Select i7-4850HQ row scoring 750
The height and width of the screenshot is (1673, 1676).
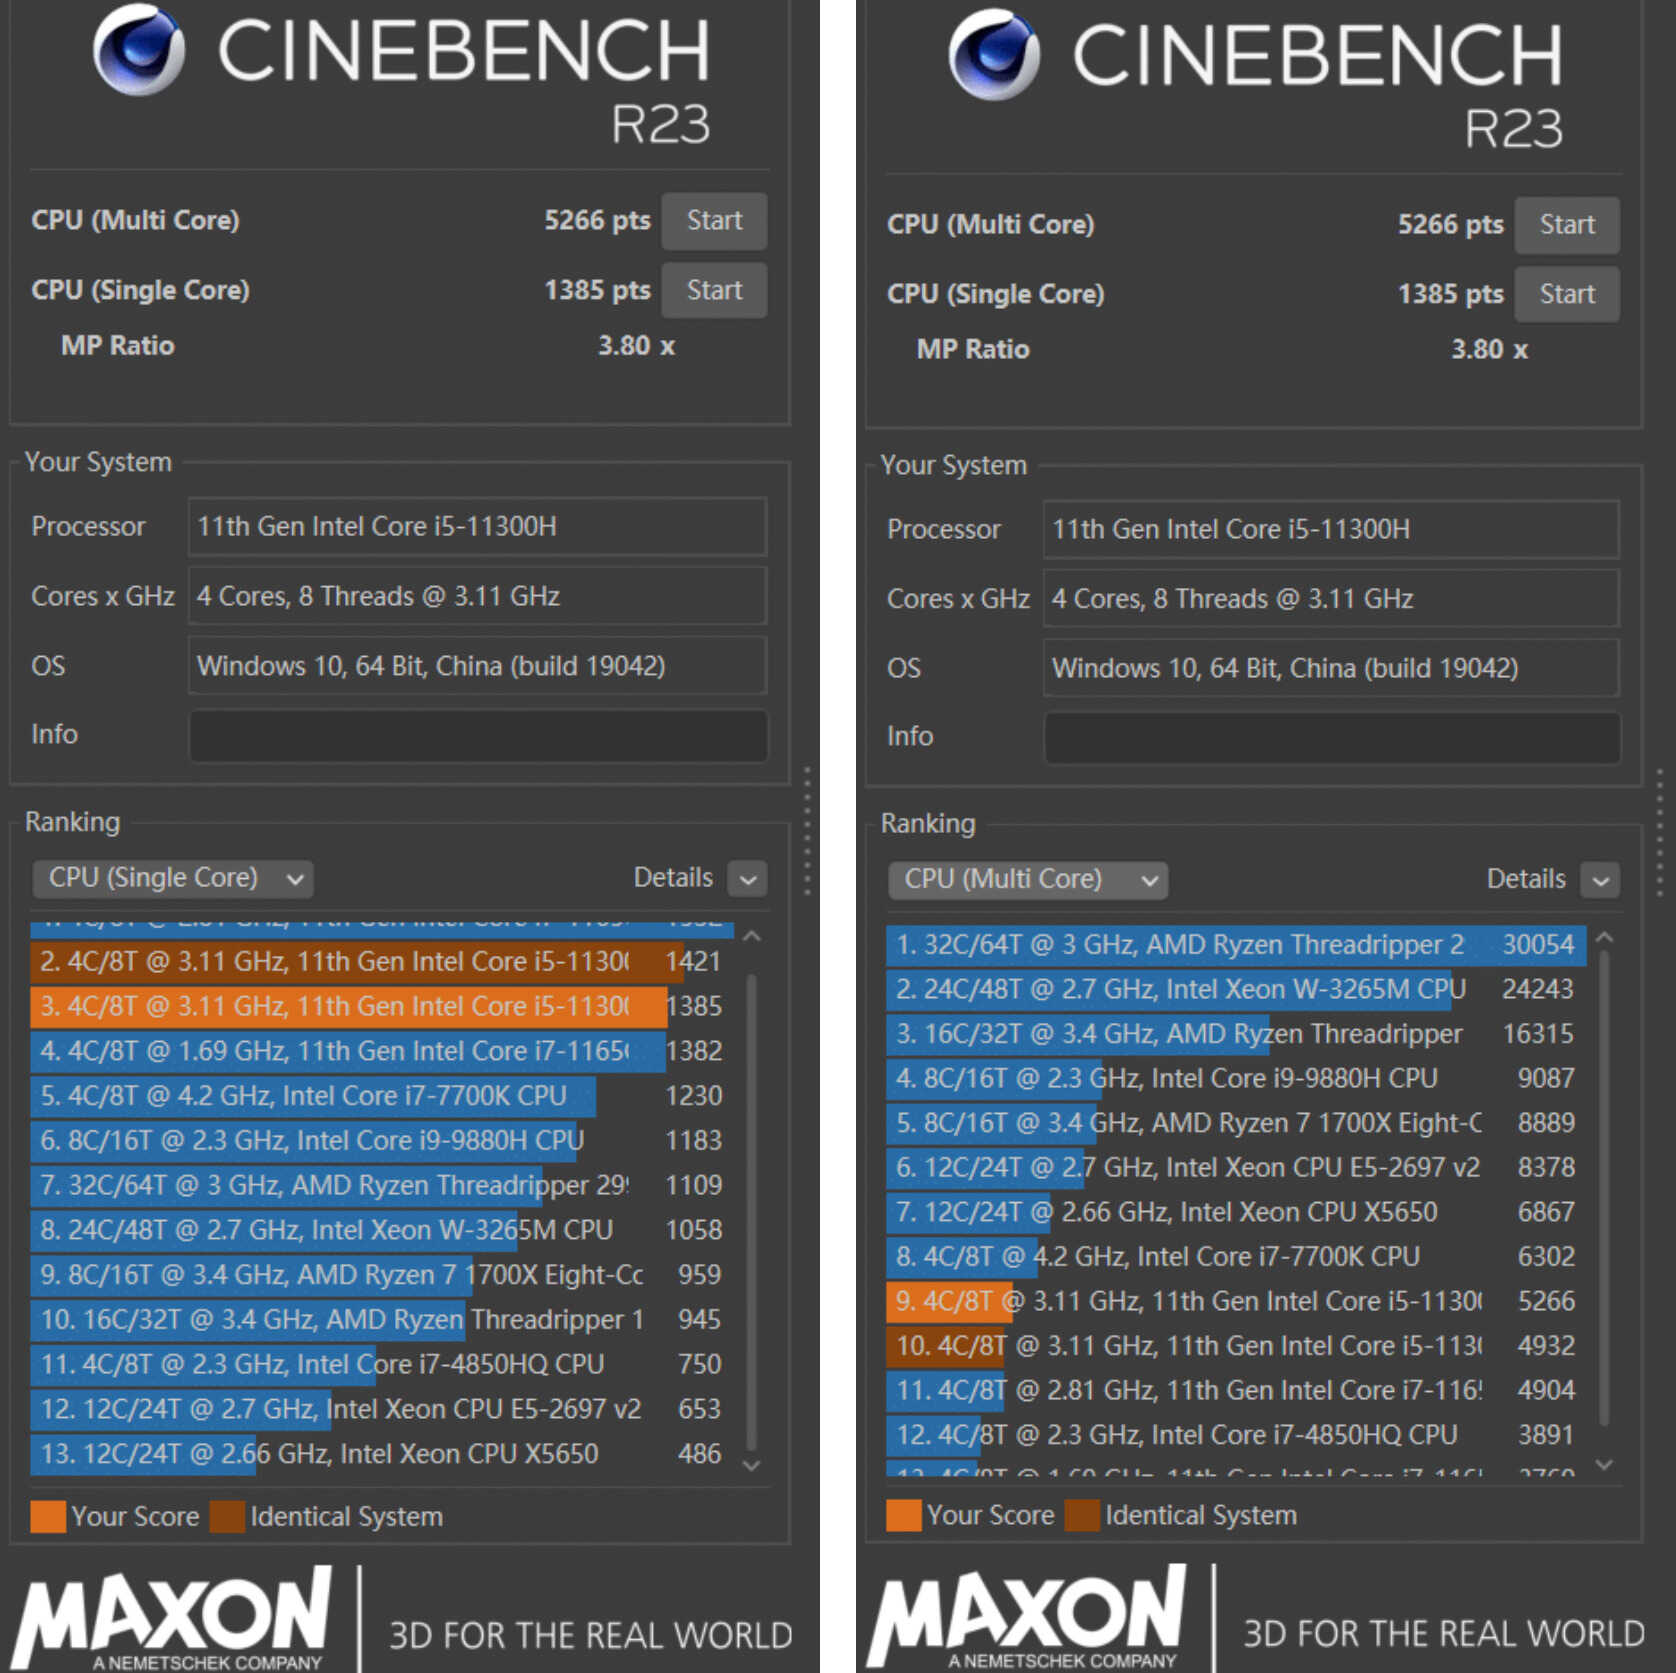(382, 1365)
